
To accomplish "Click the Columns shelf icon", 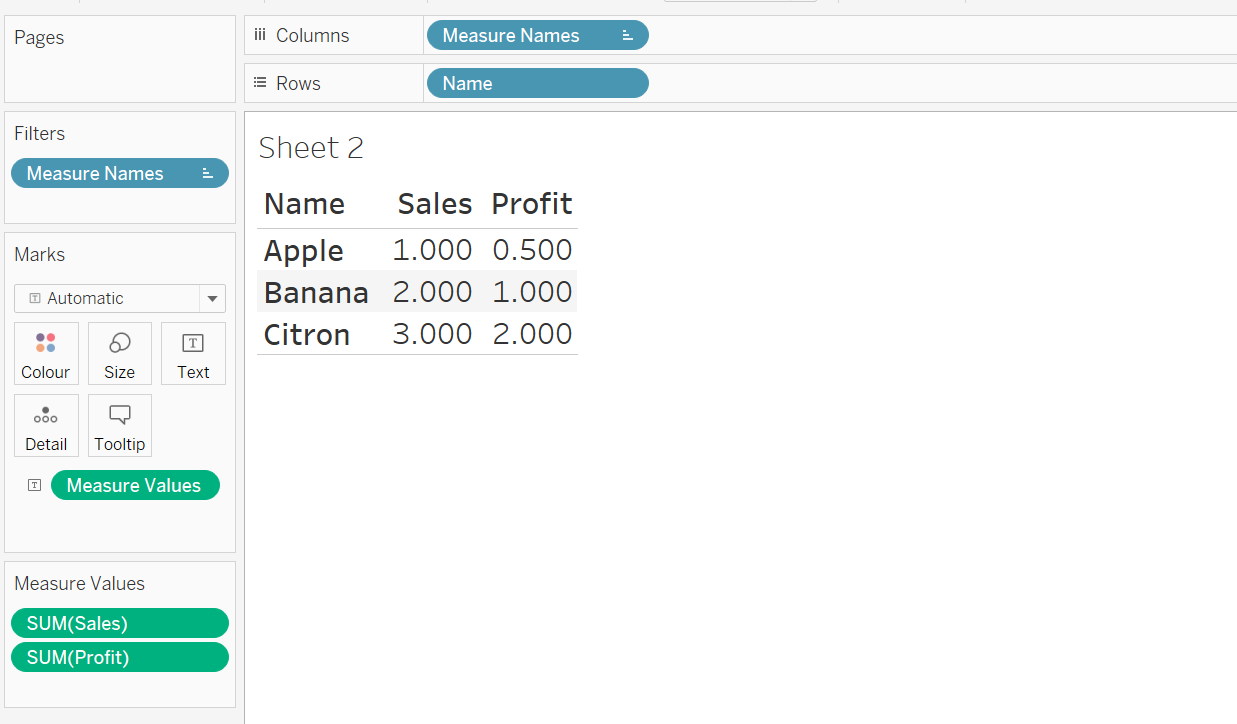I will pyautogui.click(x=260, y=35).
